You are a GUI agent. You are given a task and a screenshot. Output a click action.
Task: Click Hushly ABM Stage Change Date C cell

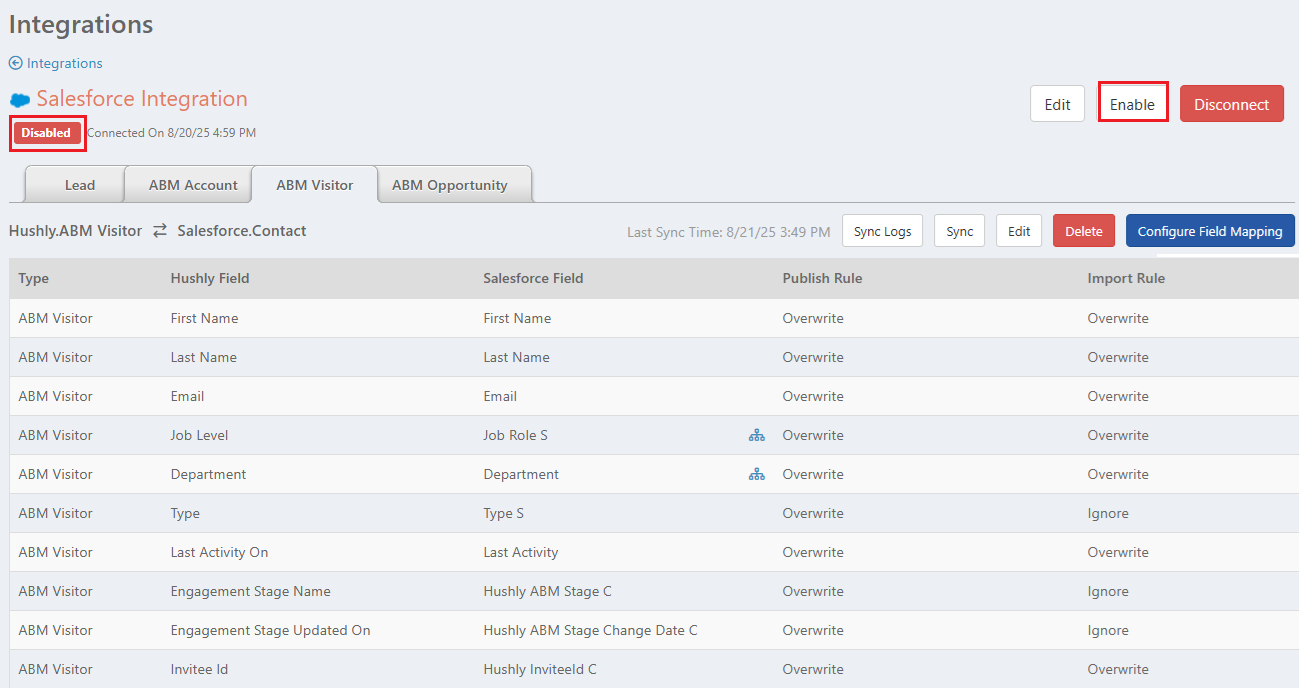click(591, 630)
